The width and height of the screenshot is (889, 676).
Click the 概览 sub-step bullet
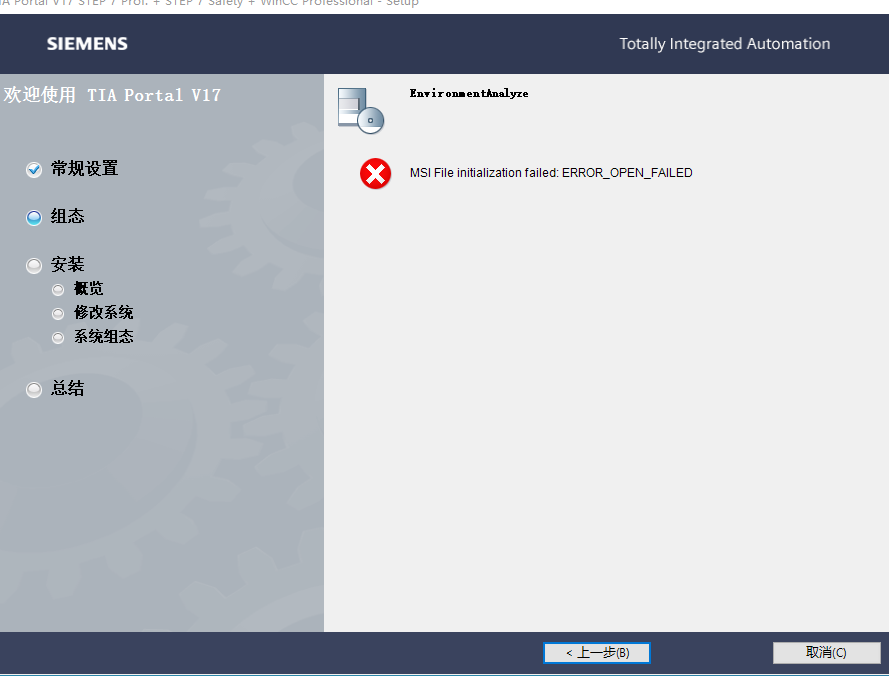pos(58,290)
